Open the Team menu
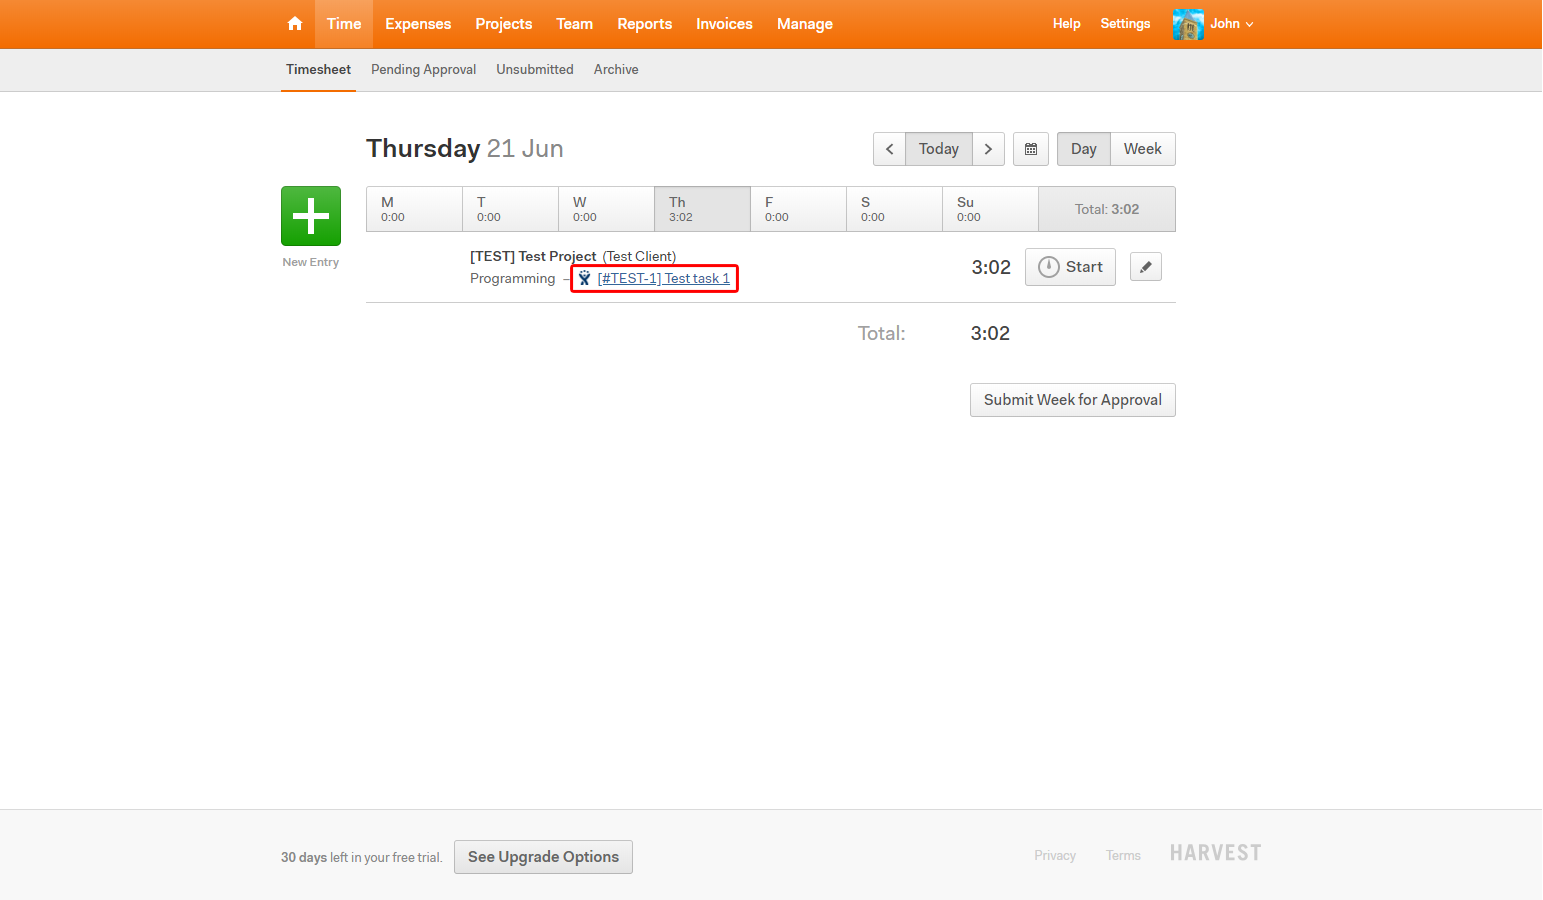 tap(575, 24)
